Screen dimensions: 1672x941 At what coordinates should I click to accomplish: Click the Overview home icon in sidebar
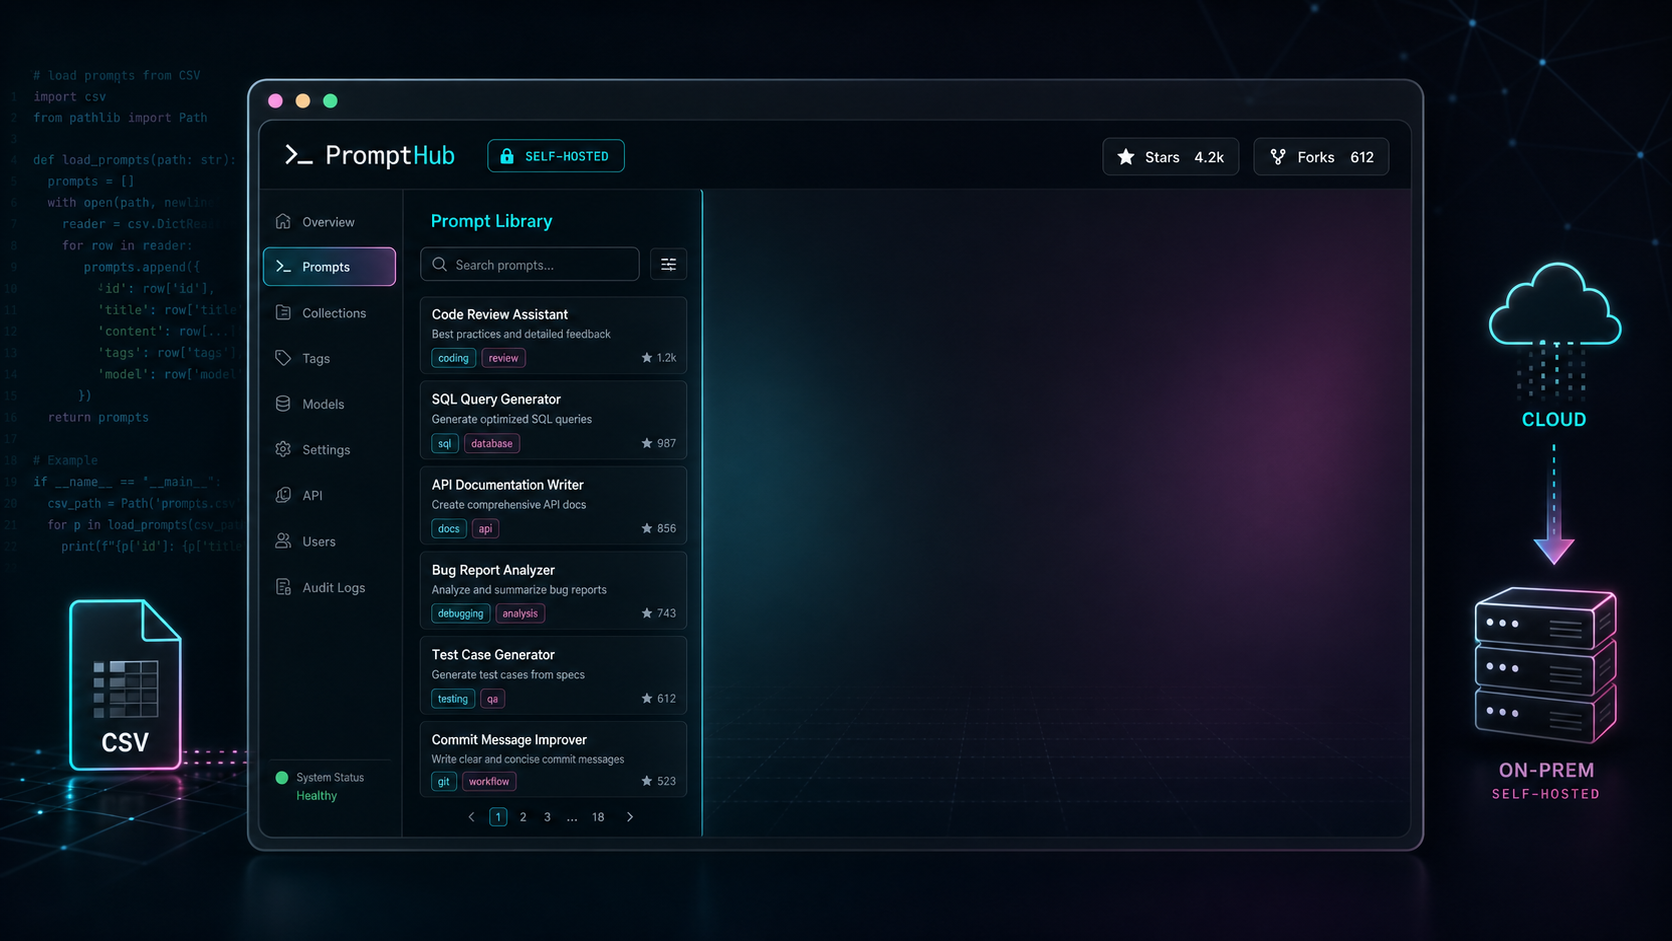(283, 221)
